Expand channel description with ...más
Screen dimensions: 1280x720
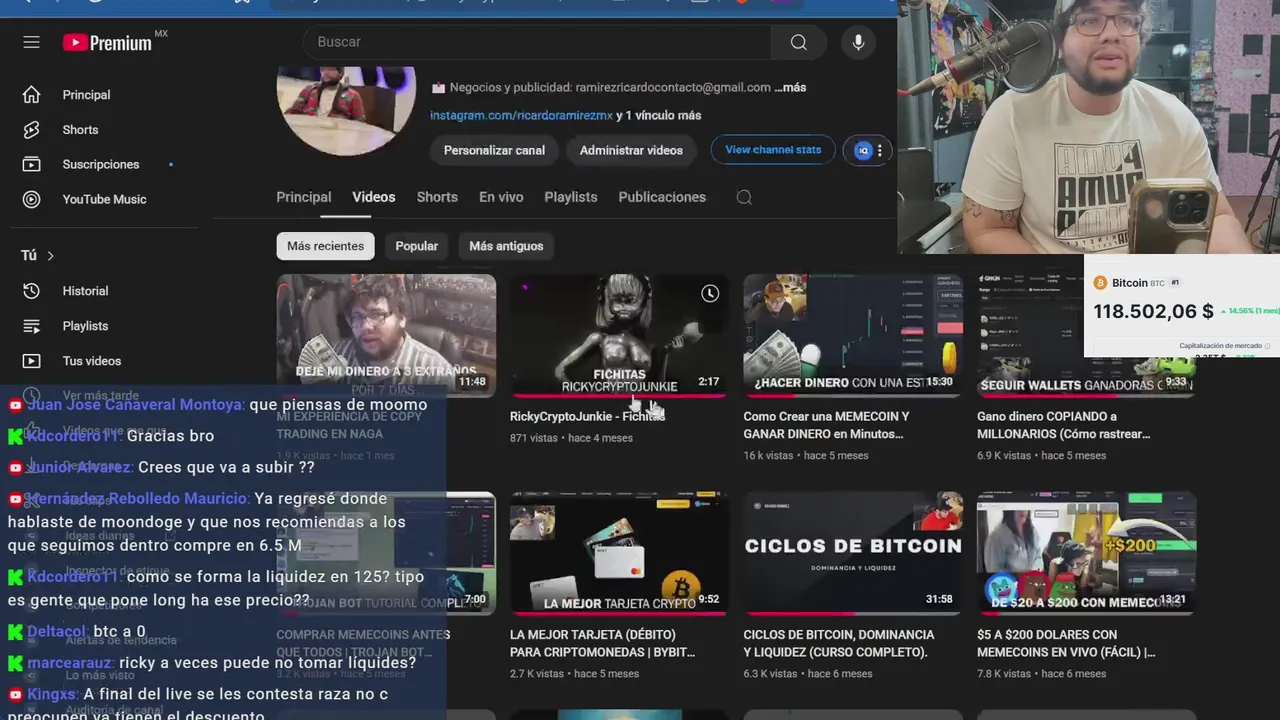pyautogui.click(x=790, y=87)
